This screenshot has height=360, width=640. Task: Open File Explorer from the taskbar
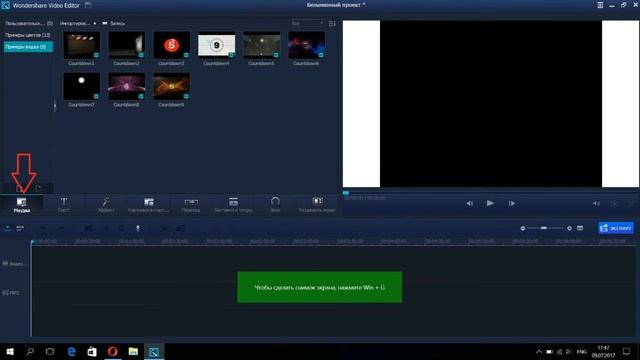coord(133,351)
